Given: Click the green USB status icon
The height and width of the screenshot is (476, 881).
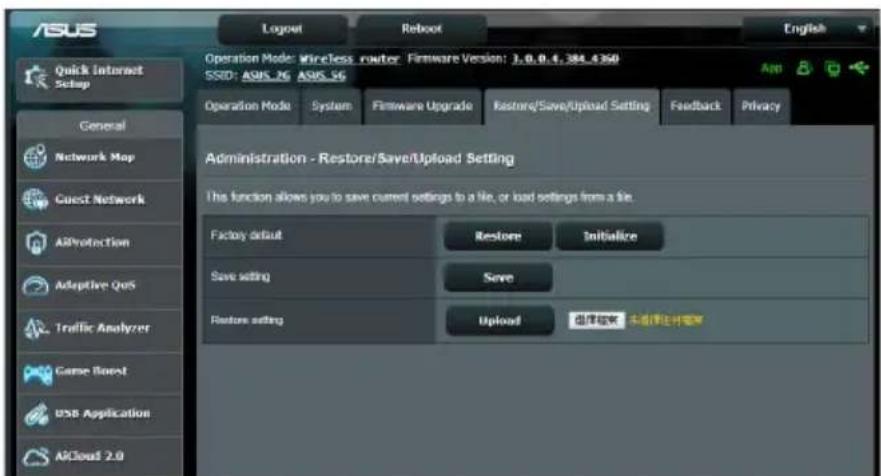Looking at the screenshot, I should 859,68.
